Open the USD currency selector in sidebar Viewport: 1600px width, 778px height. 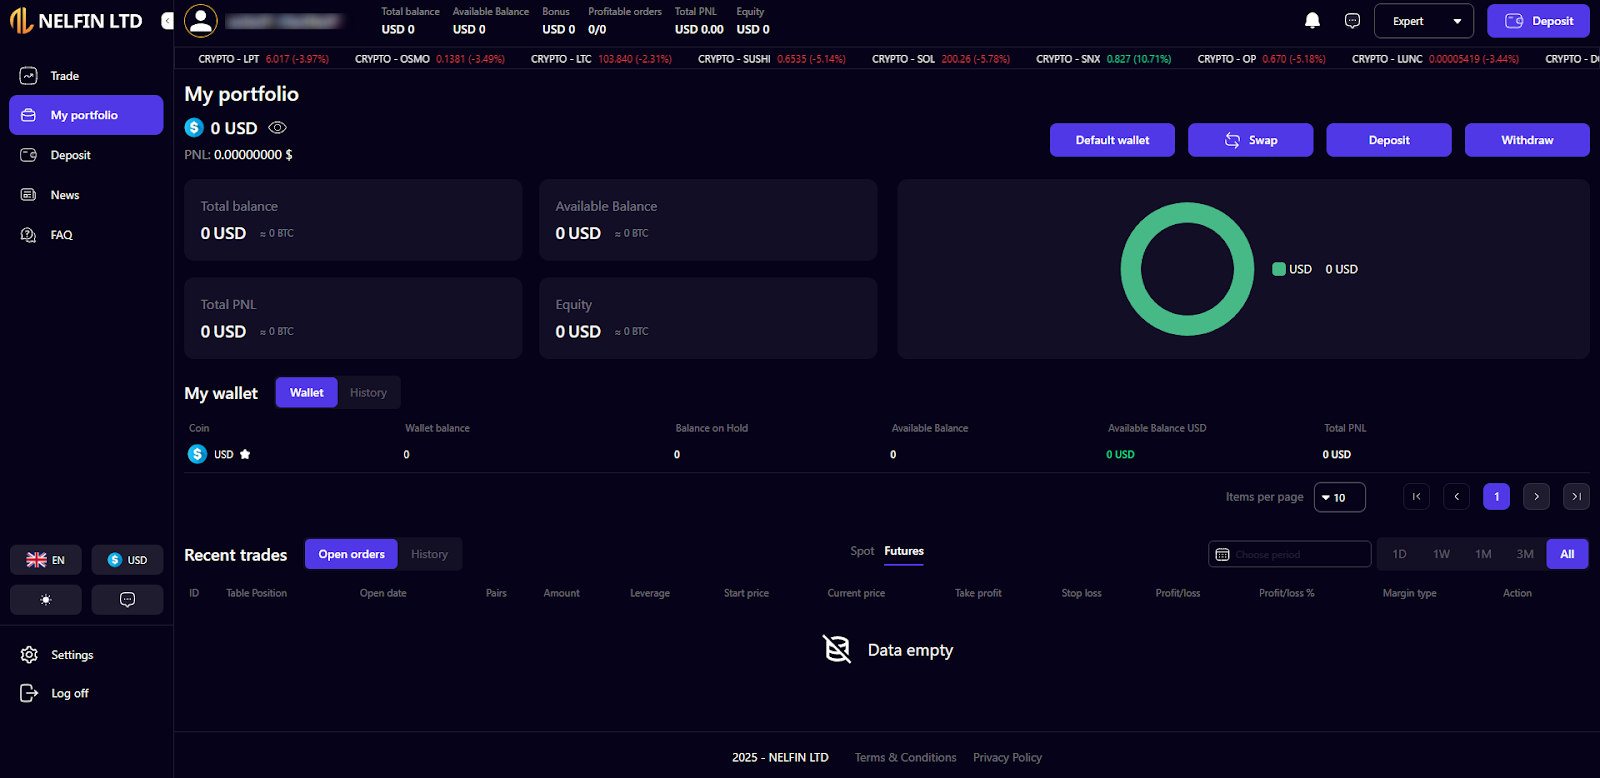127,560
